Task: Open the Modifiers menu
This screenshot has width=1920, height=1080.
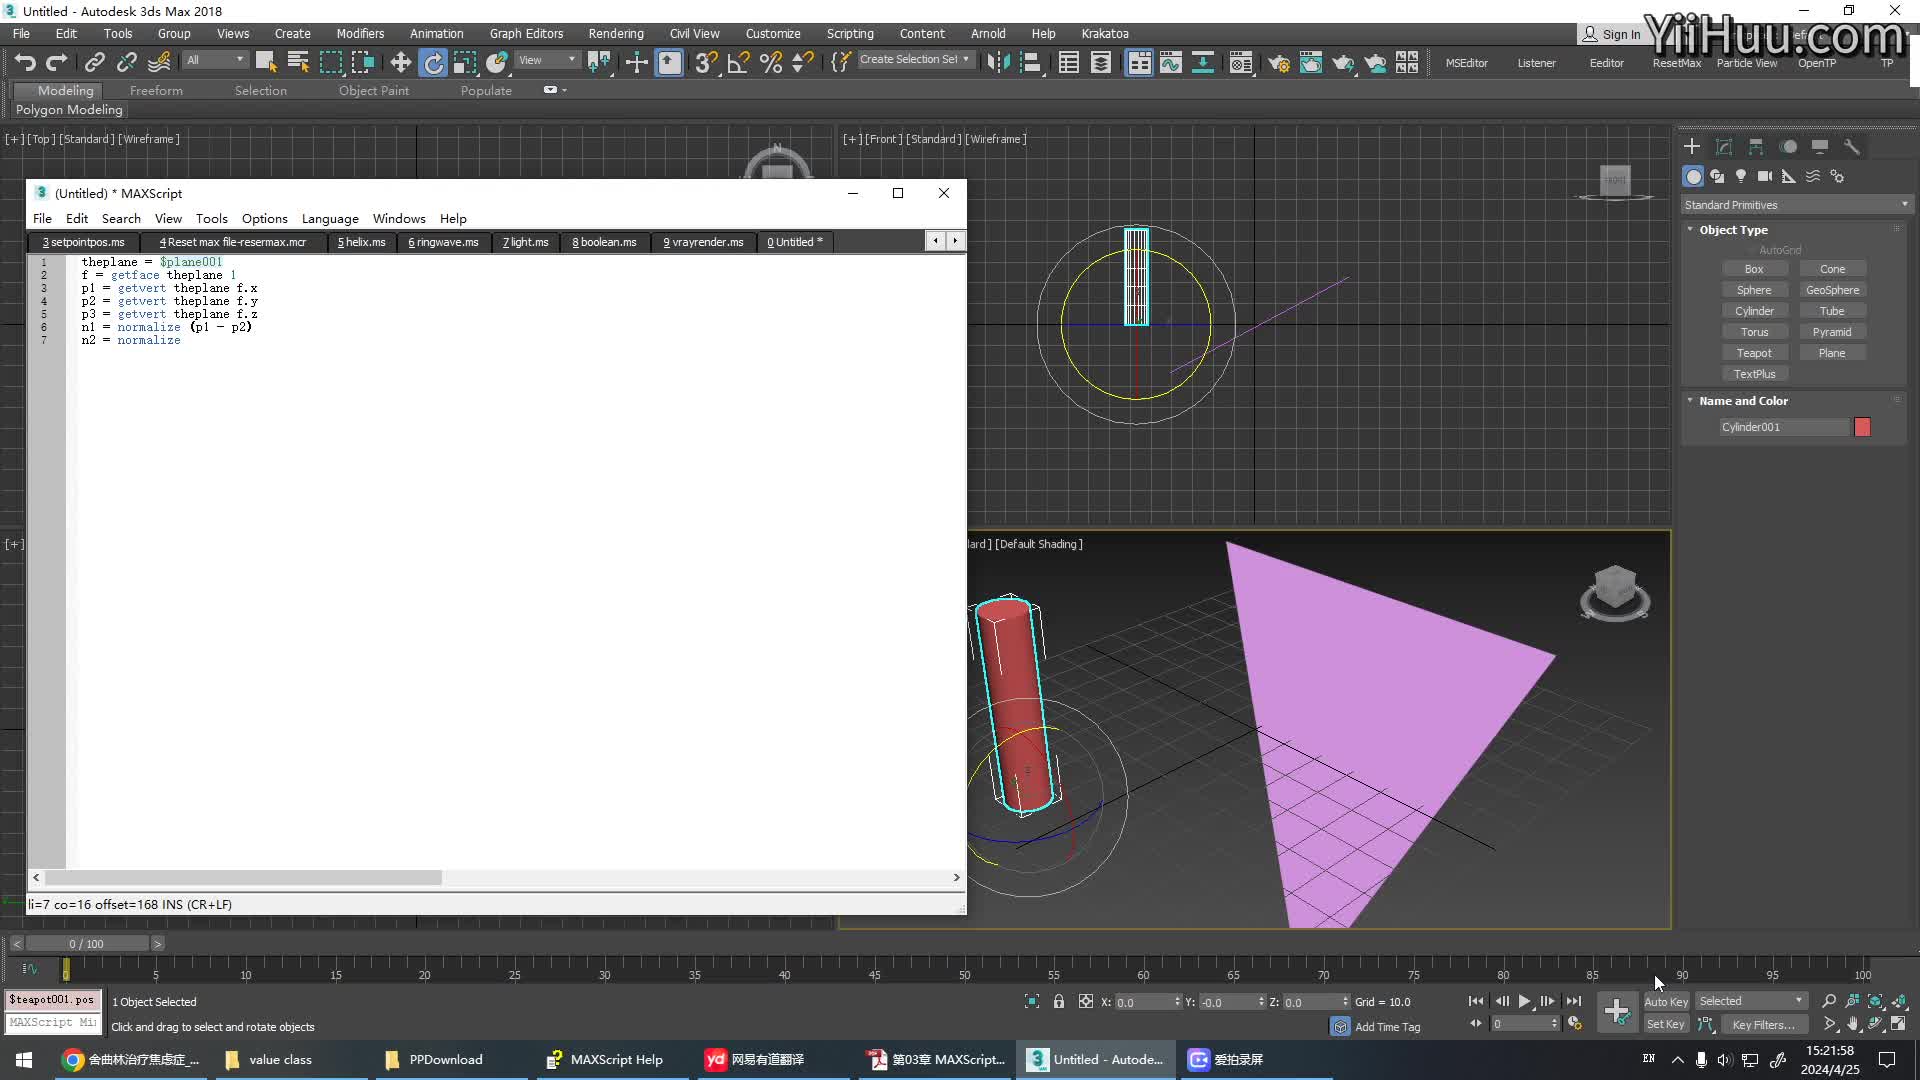Action: pyautogui.click(x=360, y=33)
